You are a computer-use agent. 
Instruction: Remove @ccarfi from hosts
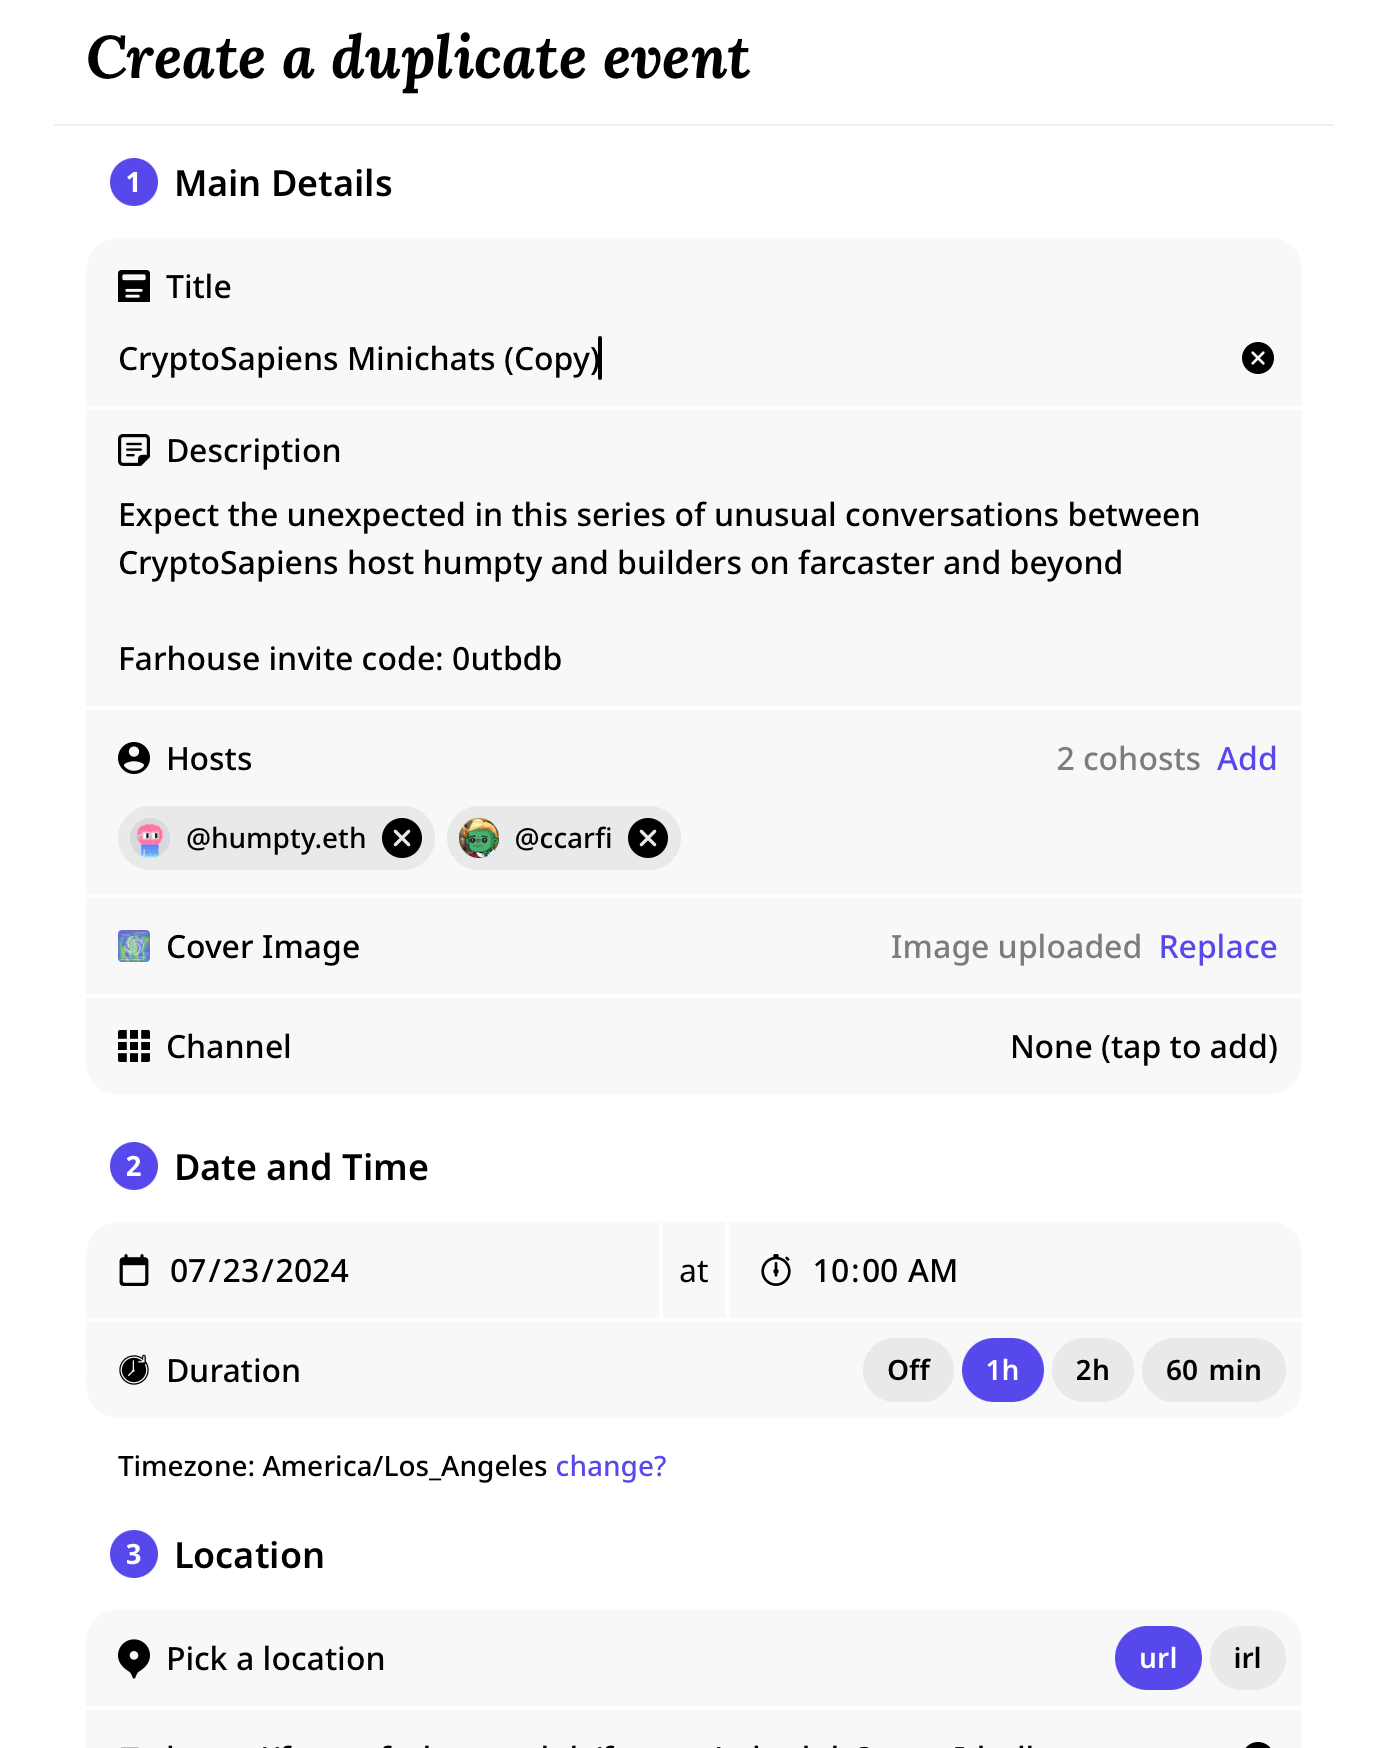coord(648,838)
